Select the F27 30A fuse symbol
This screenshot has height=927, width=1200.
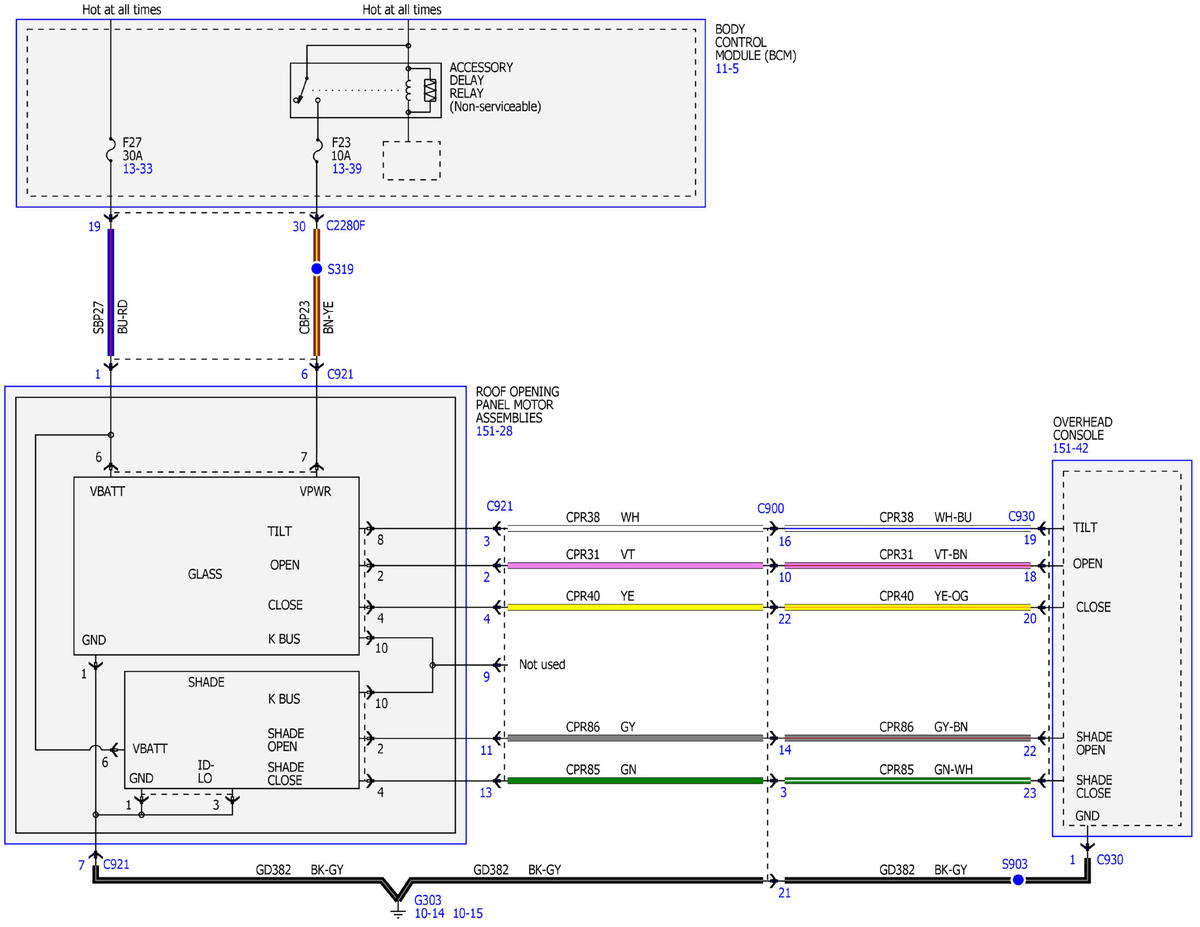point(109,155)
